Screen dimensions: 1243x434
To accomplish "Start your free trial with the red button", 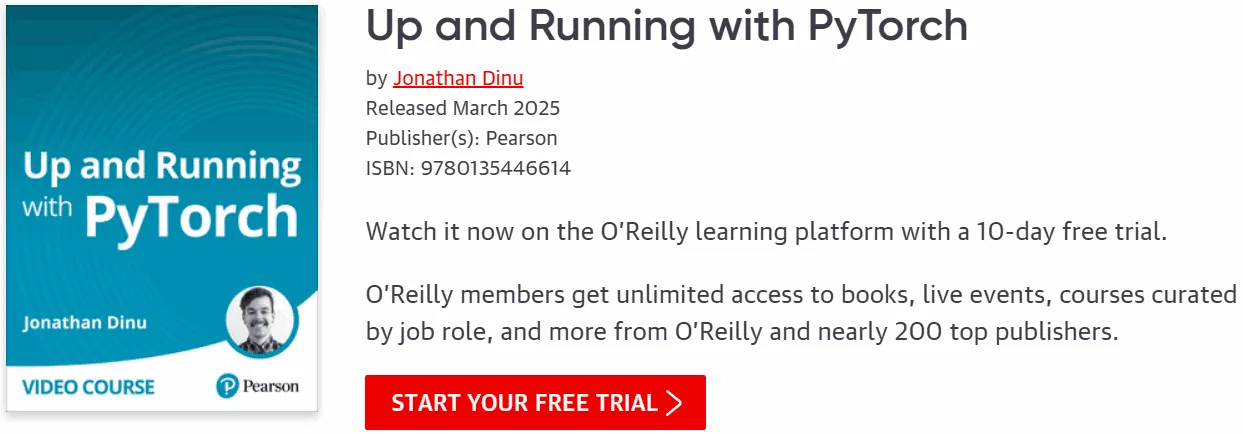I will [535, 402].
